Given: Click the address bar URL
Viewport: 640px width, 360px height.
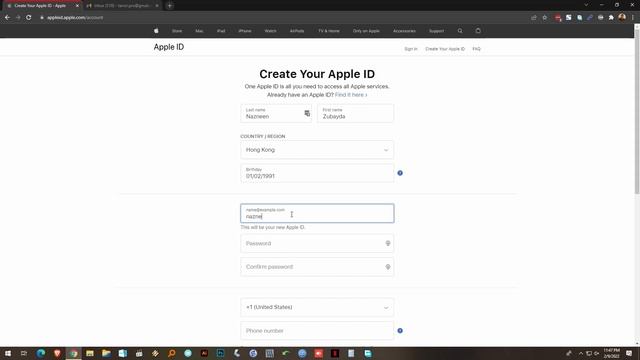Looking at the screenshot, I should [75, 18].
